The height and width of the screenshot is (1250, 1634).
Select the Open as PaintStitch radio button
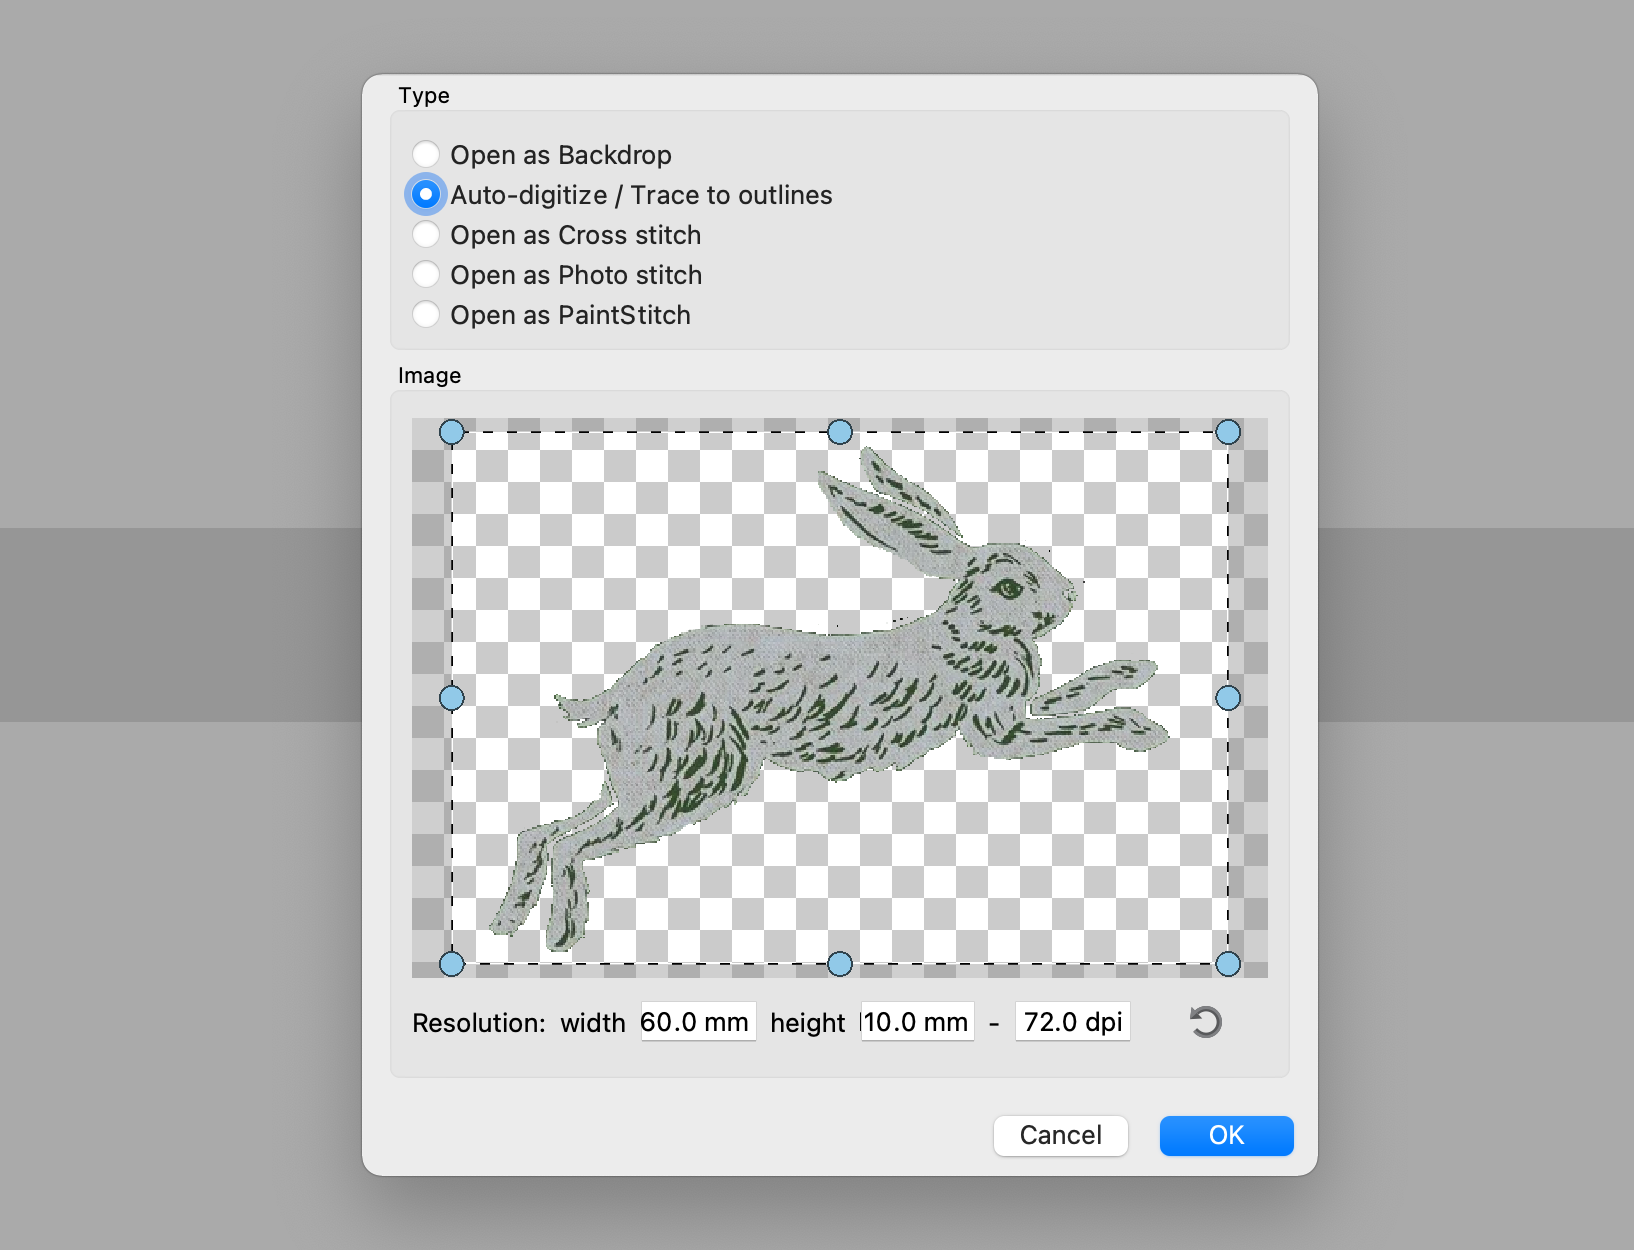click(426, 314)
